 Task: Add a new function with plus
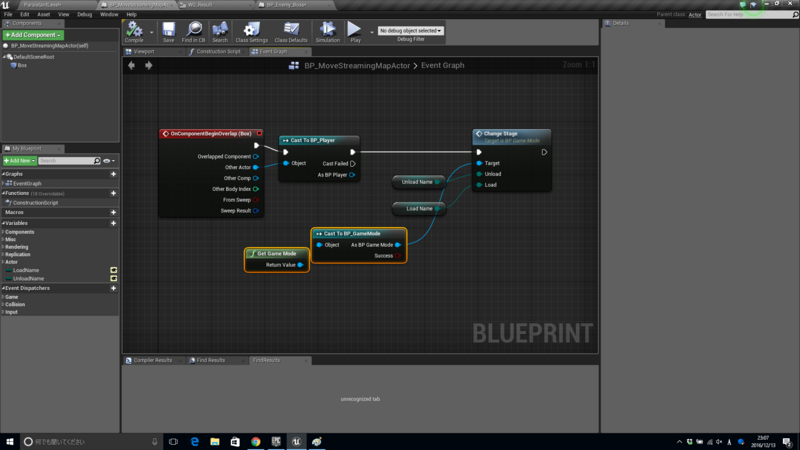[113, 193]
